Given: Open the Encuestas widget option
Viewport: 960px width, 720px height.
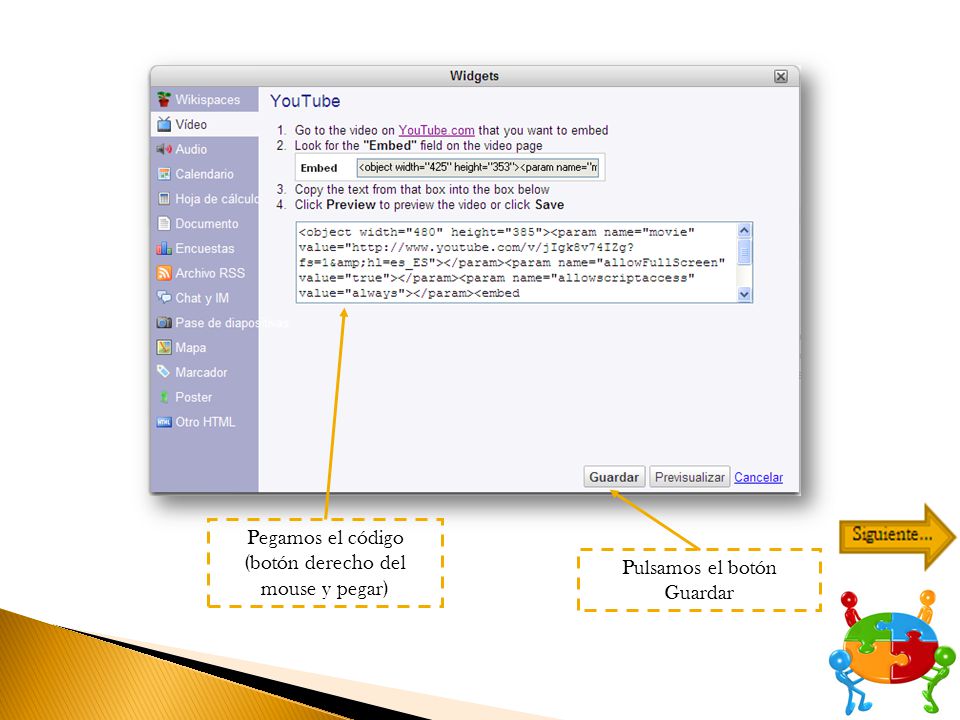Looking at the screenshot, I should pos(204,248).
